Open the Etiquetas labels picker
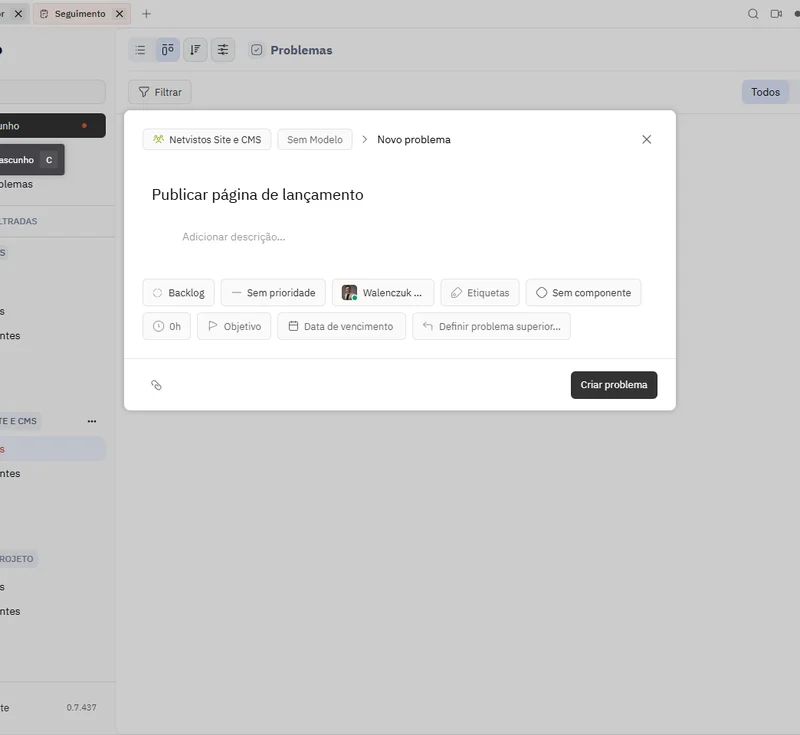Image resolution: width=800 pixels, height=735 pixels. 480,293
